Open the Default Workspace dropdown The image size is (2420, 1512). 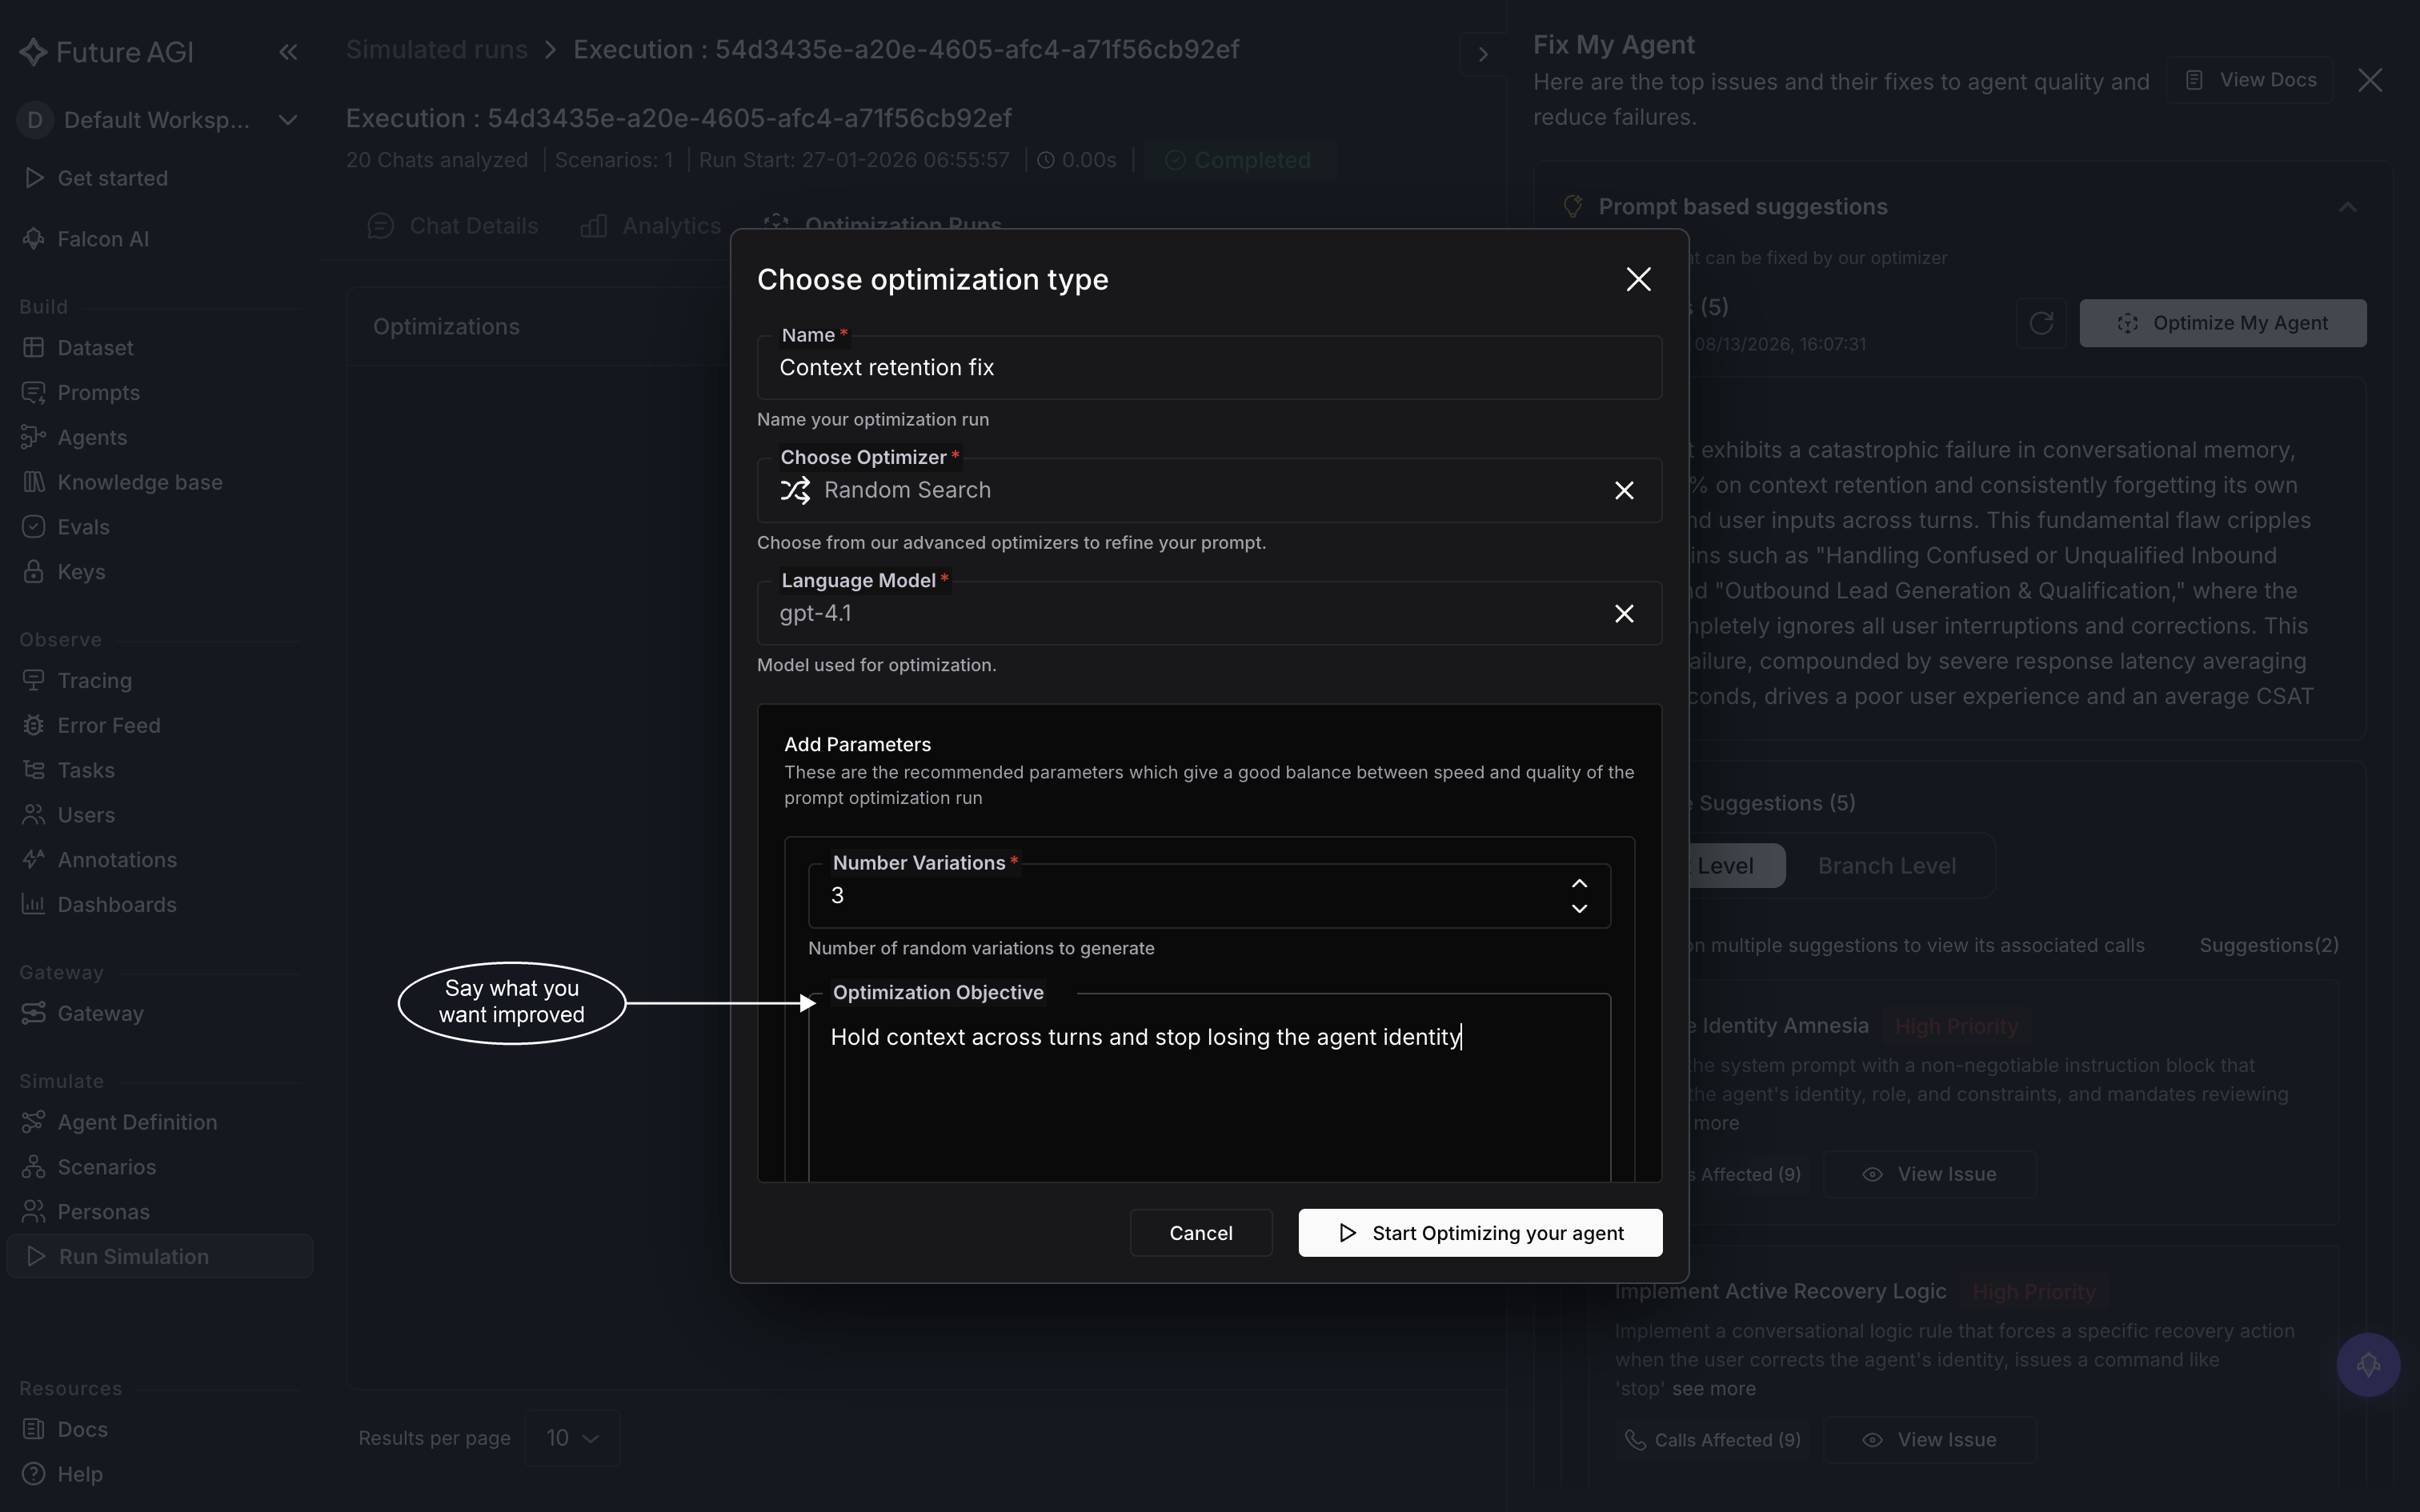click(158, 120)
